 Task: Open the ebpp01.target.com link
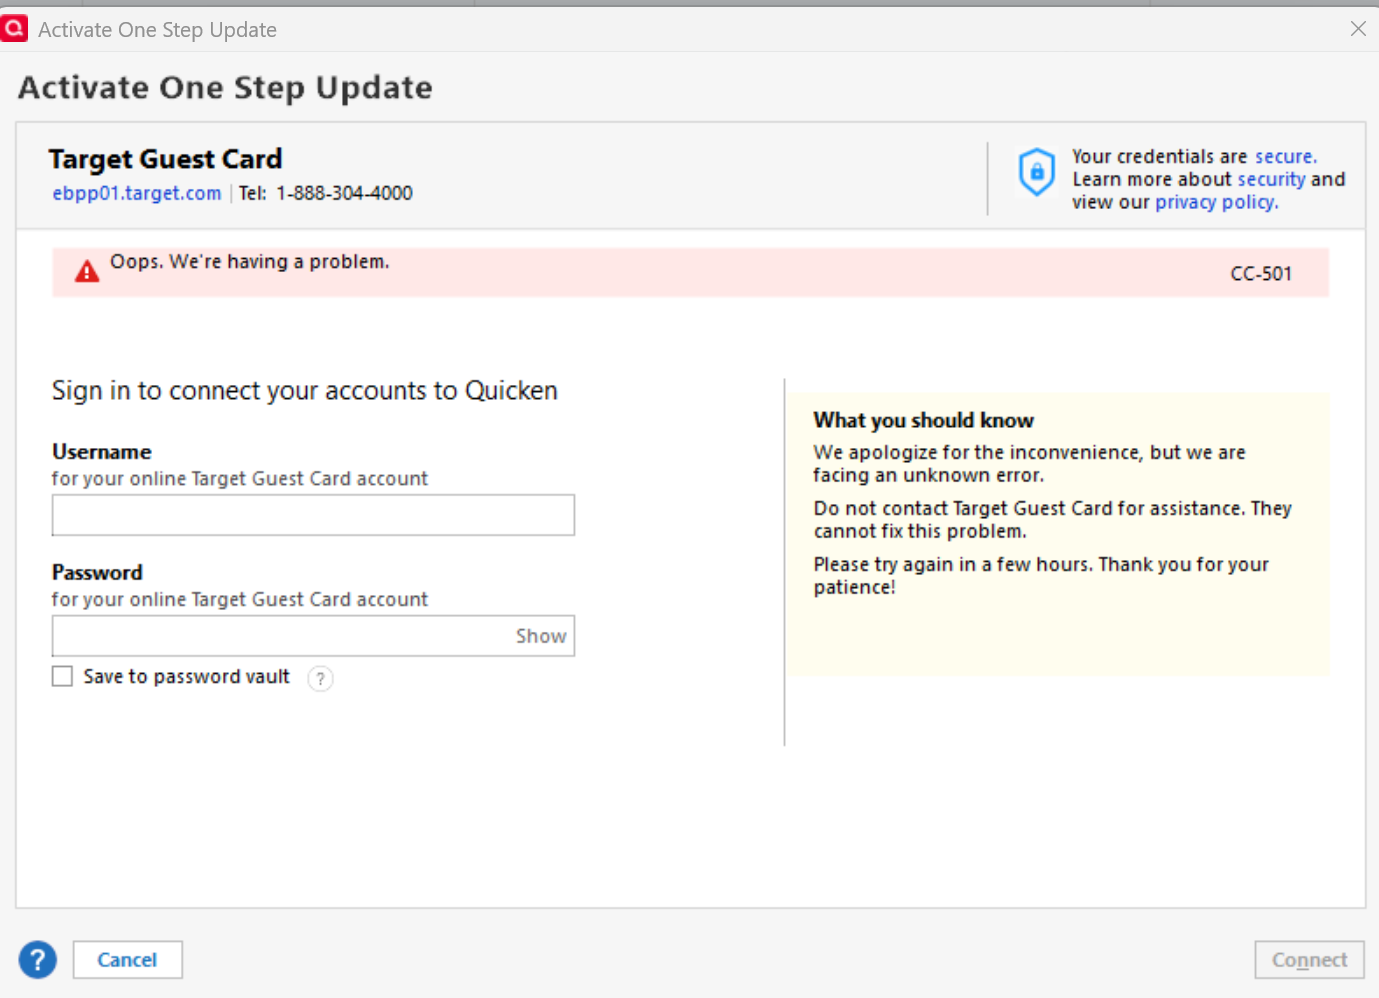tap(137, 193)
